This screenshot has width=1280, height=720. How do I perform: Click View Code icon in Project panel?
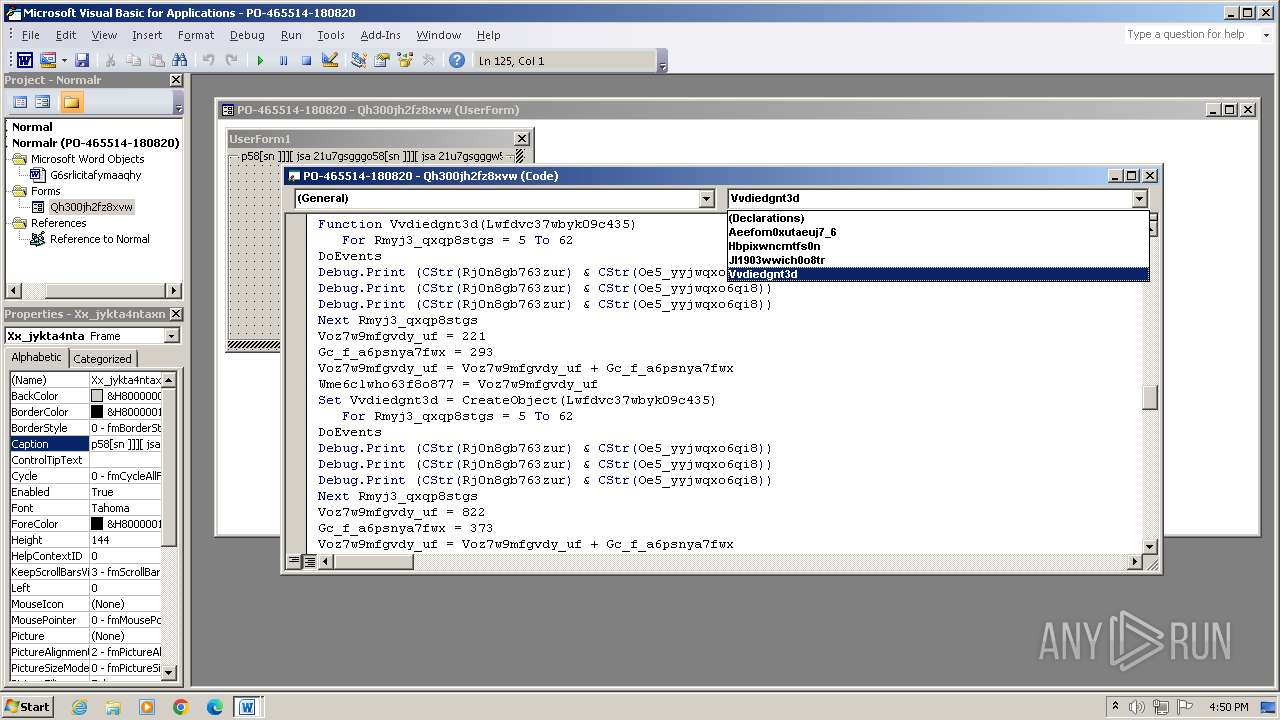click(x=19, y=102)
